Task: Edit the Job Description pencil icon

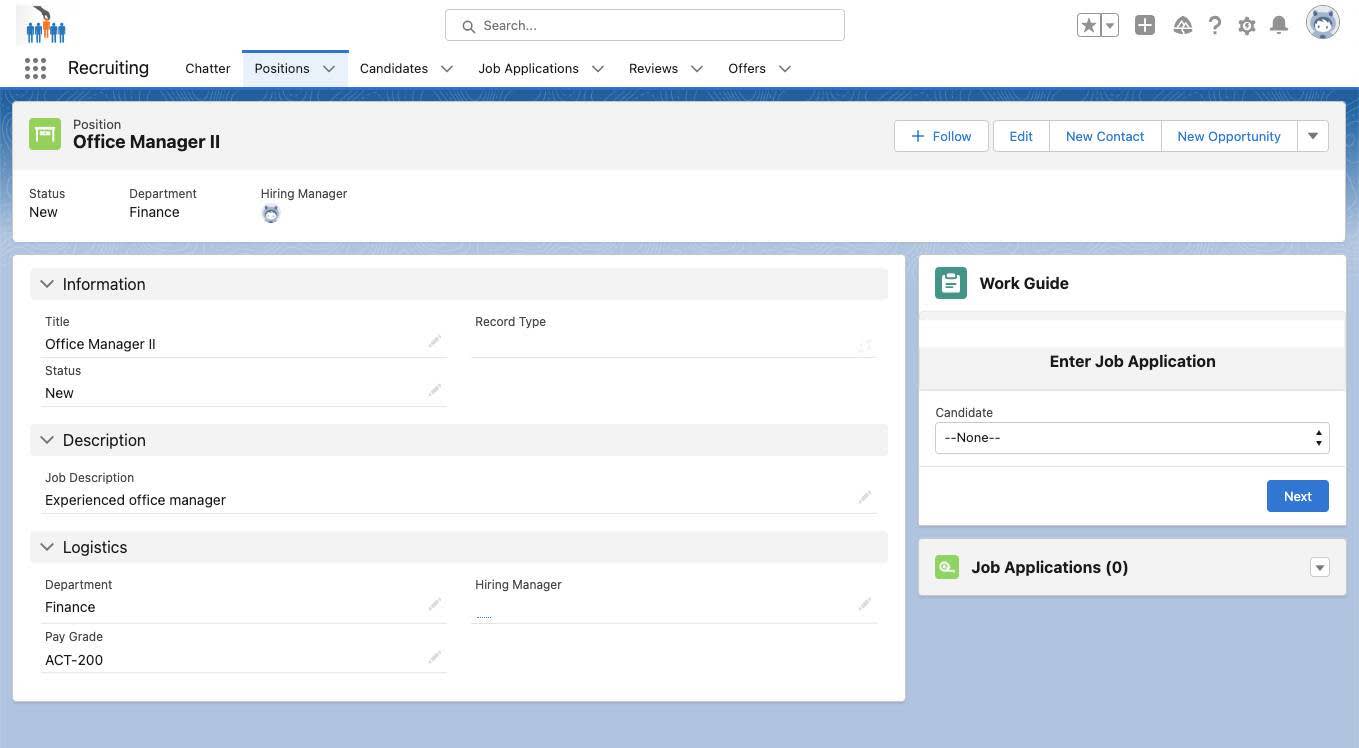Action: point(865,497)
